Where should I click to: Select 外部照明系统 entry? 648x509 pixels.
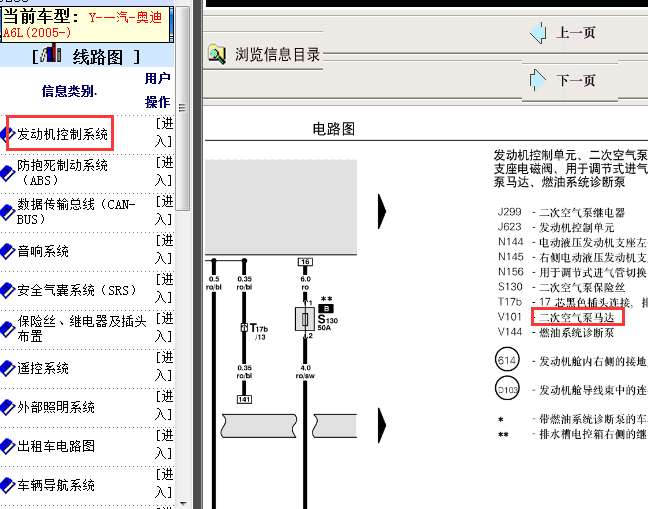tap(56, 407)
